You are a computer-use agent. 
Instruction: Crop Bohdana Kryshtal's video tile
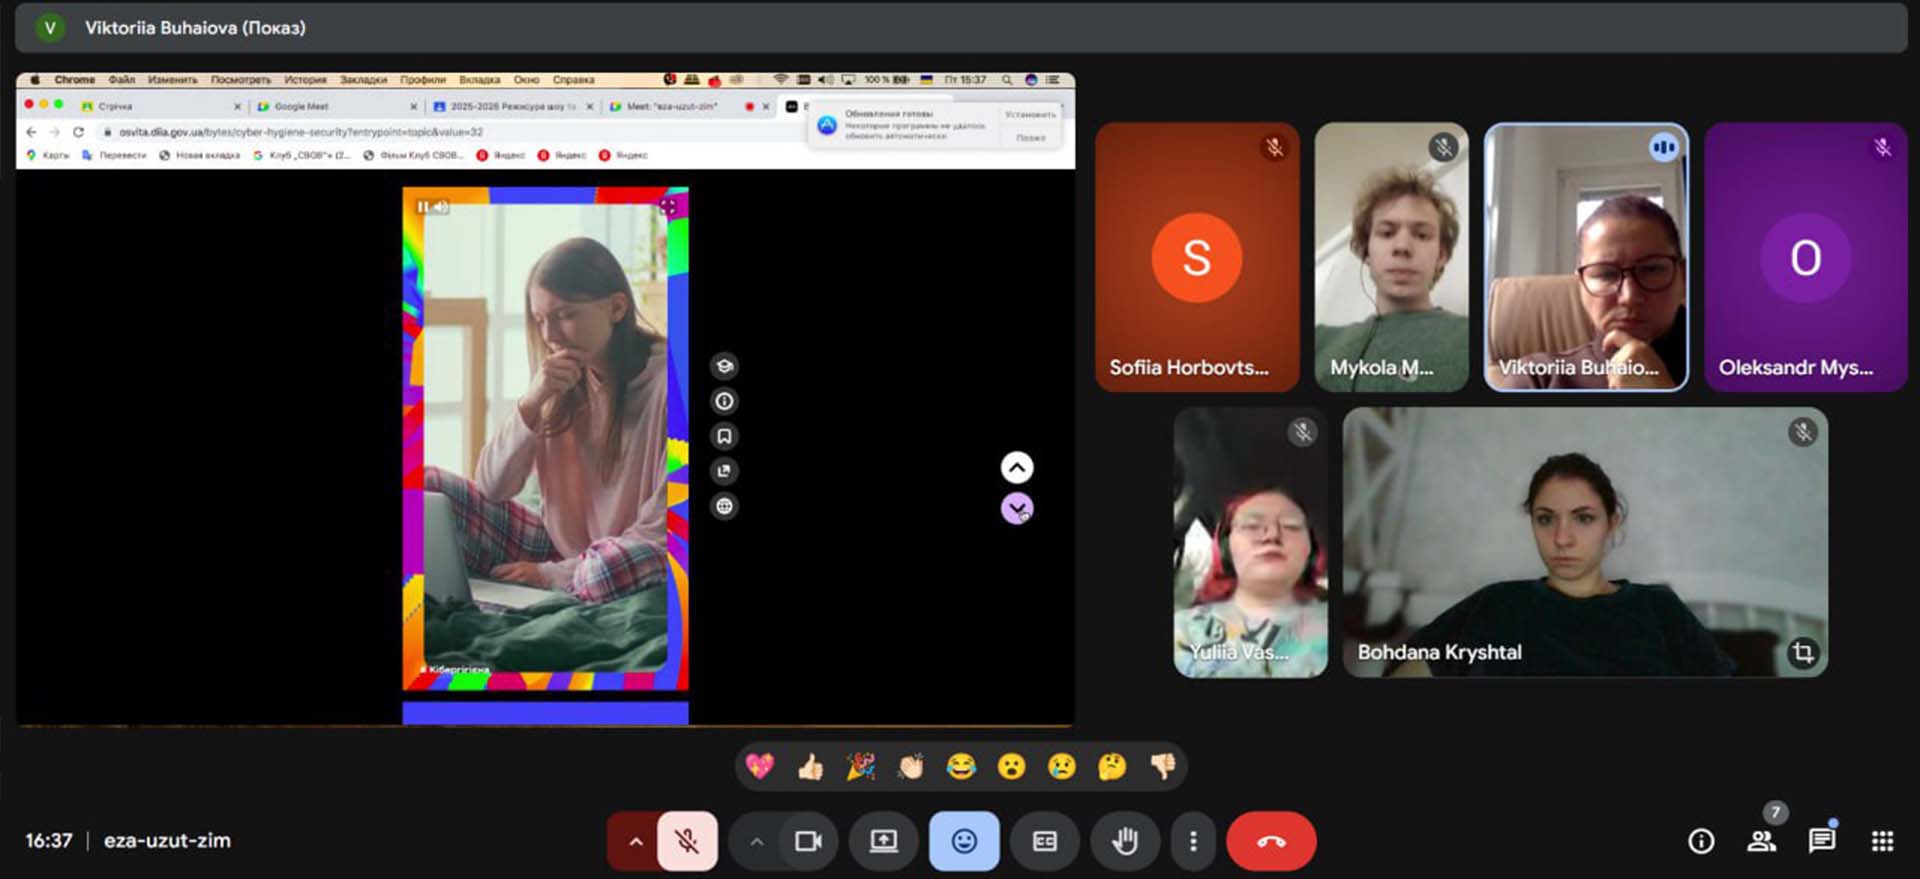(x=1802, y=652)
